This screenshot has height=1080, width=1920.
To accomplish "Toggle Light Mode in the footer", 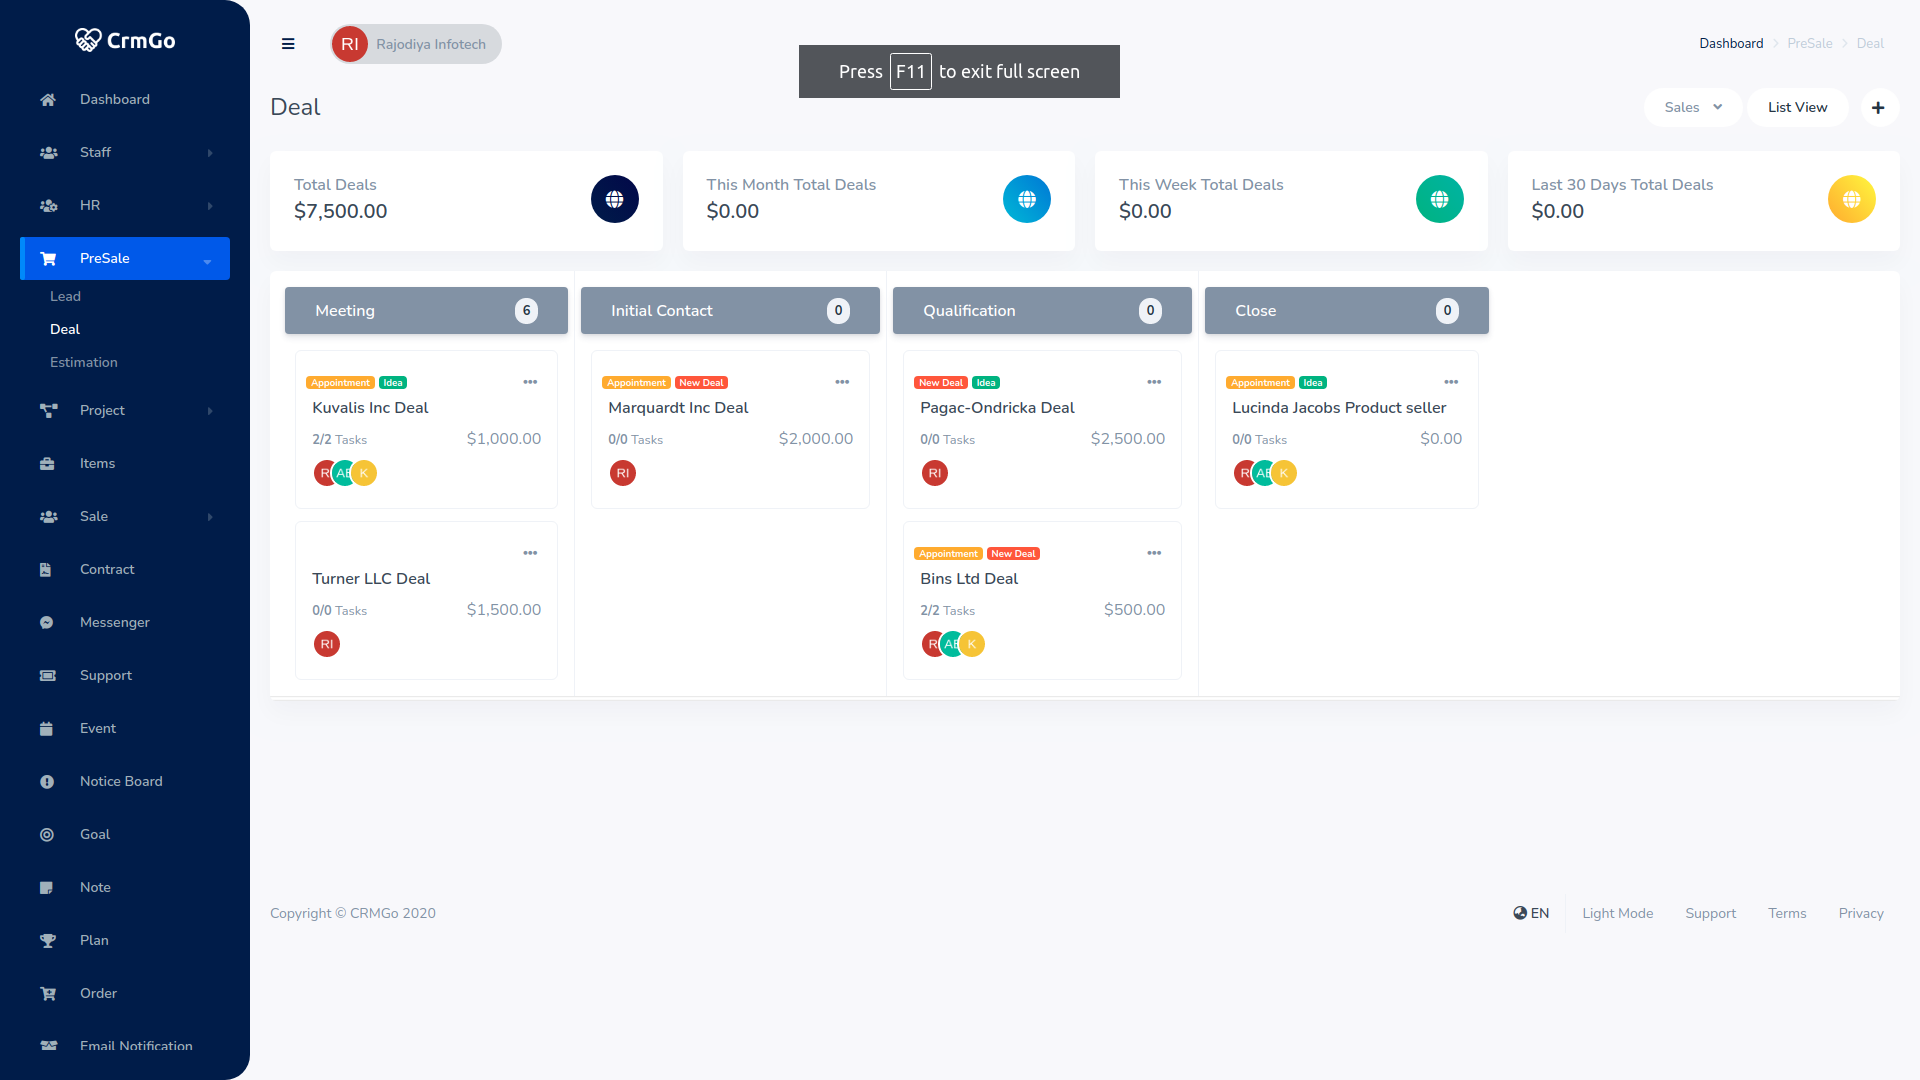I will (x=1617, y=913).
